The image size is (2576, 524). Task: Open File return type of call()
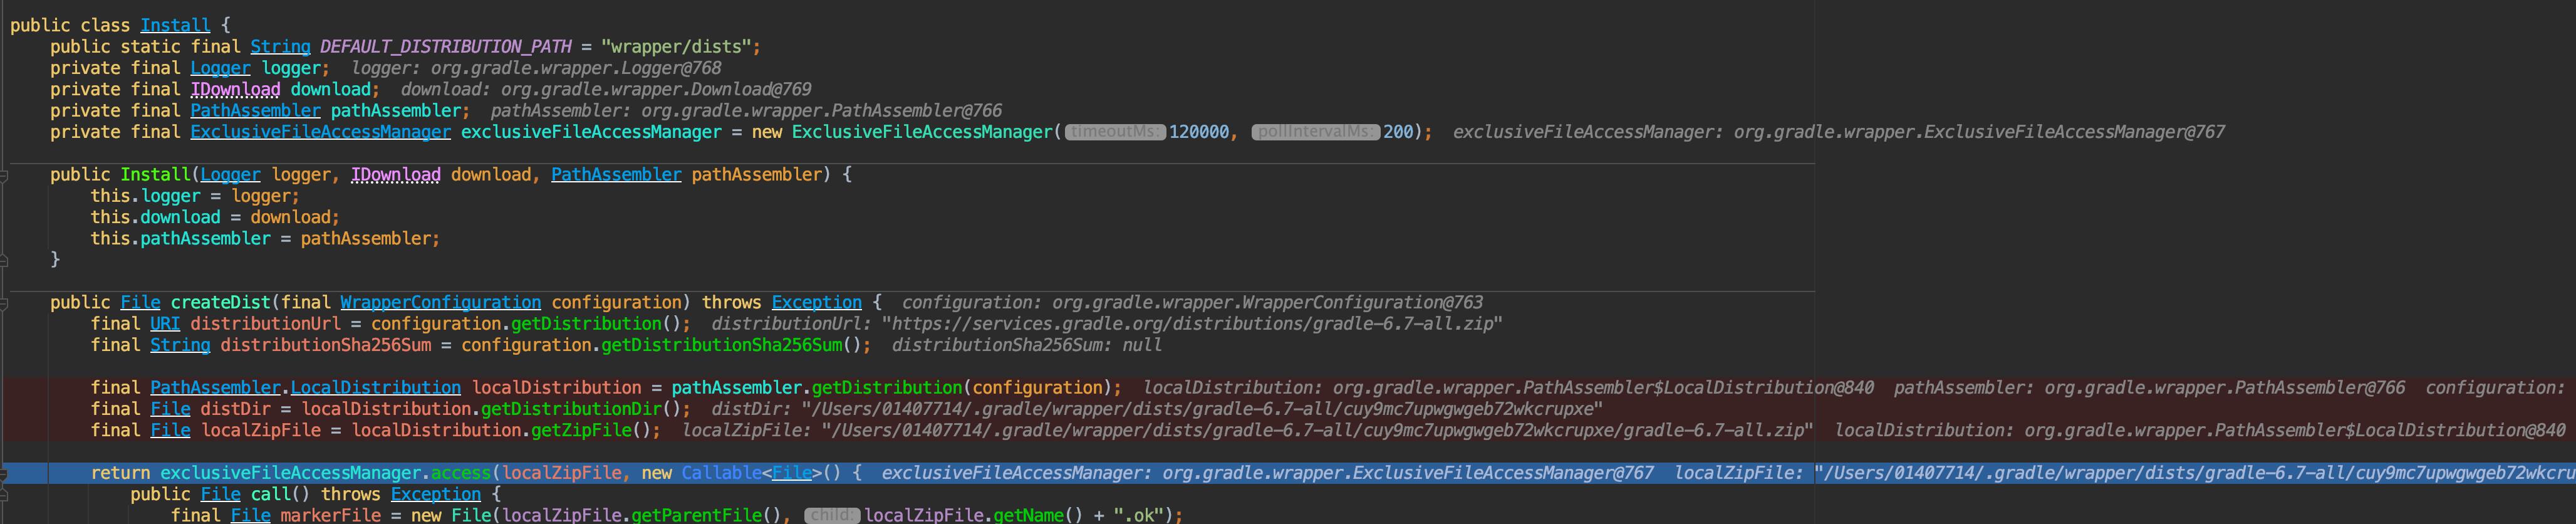pos(220,494)
